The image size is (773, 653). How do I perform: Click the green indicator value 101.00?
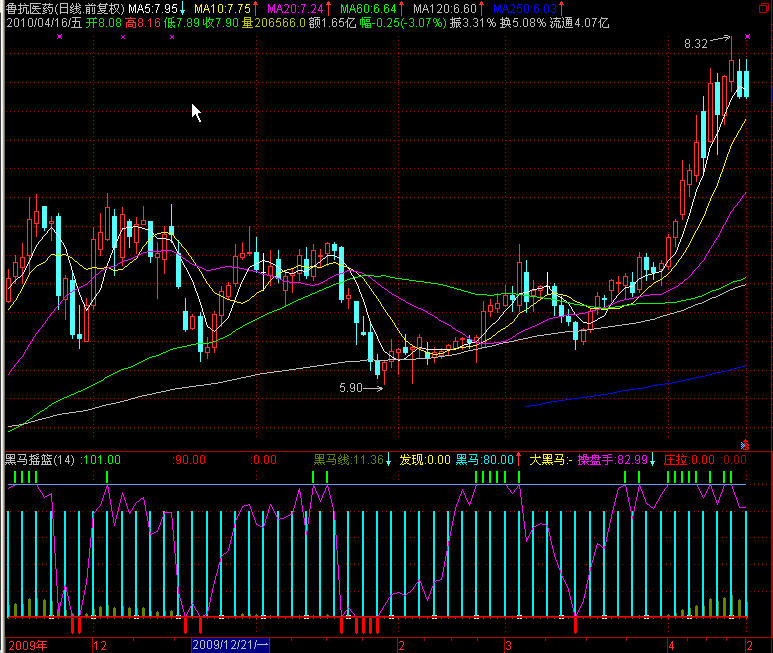click(102, 460)
